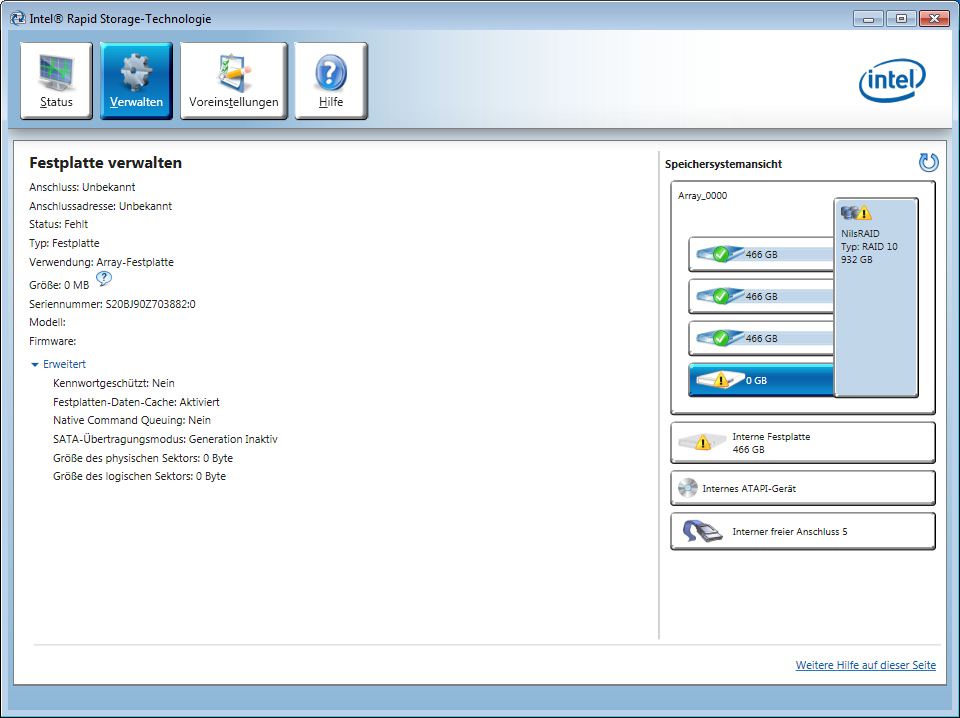
Task: Select the second 466 GB array disk
Action: (x=761, y=296)
